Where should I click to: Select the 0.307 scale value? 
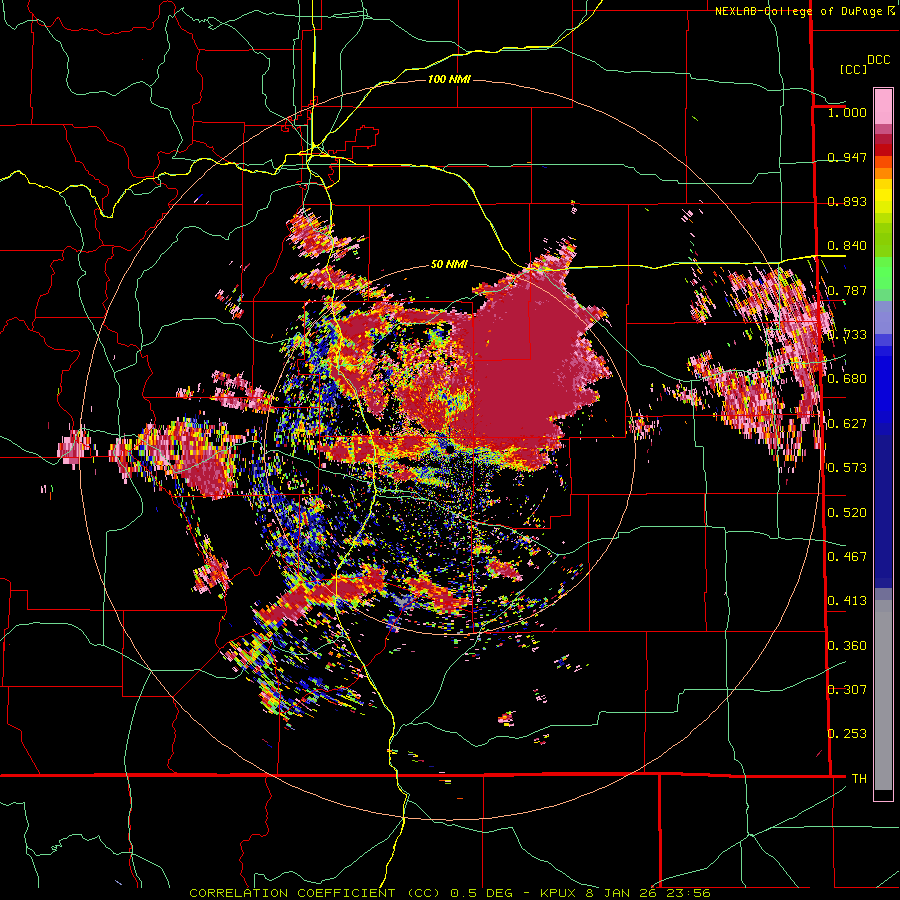click(847, 690)
